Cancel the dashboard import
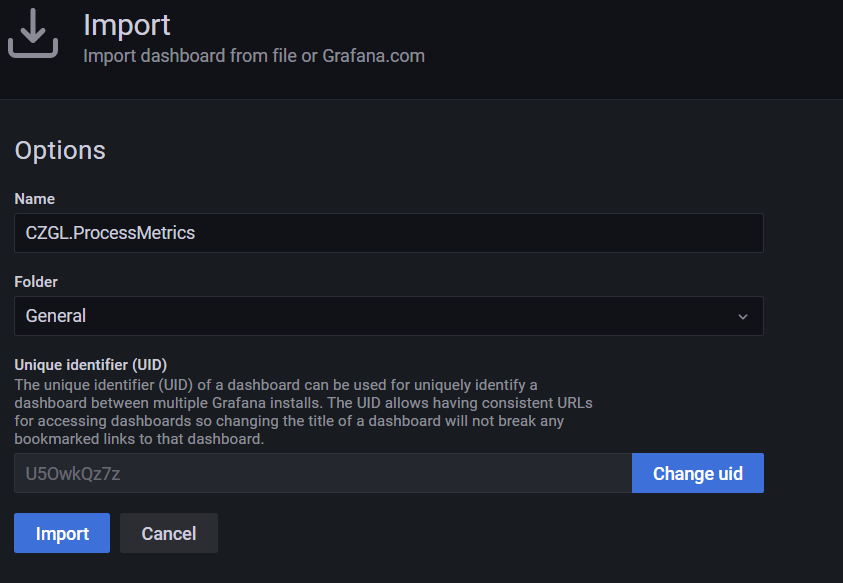This screenshot has height=583, width=843. (169, 533)
